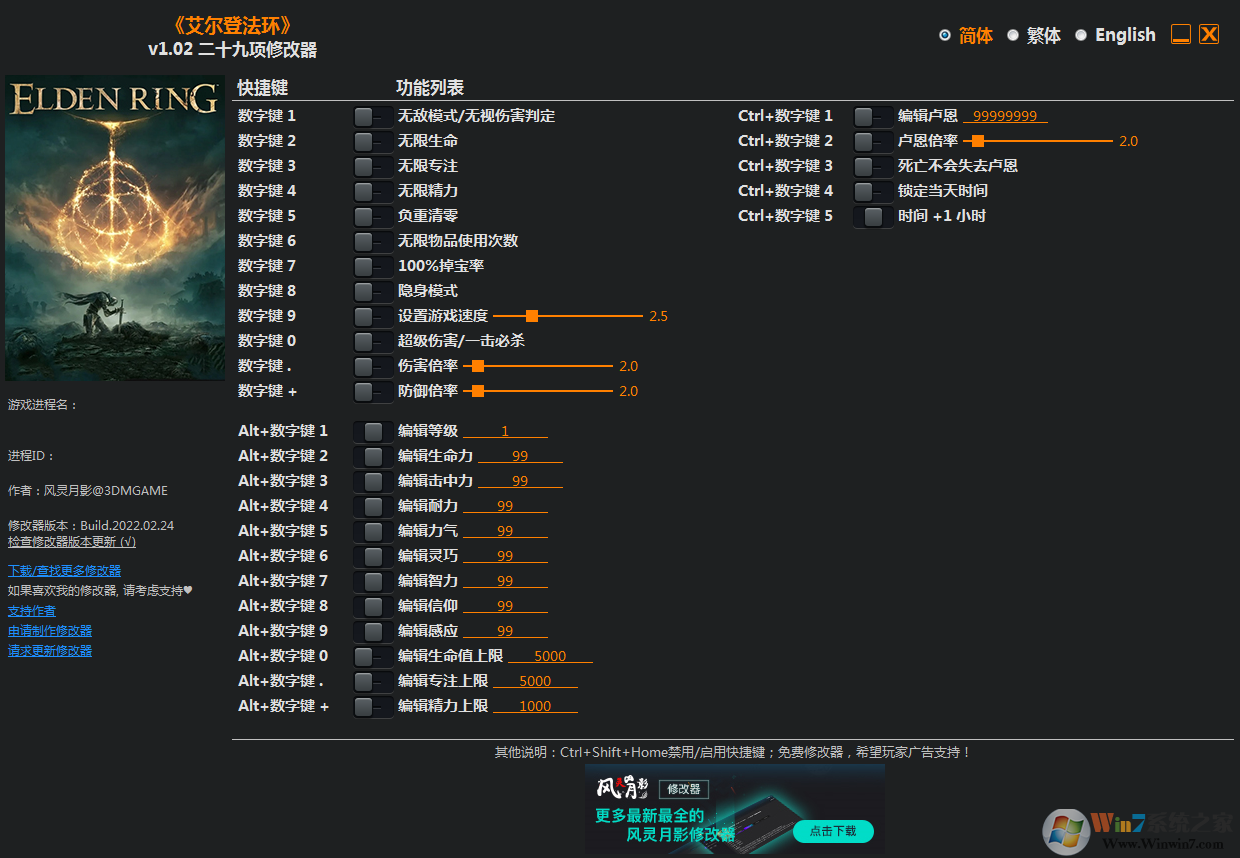The height and width of the screenshot is (858, 1240).
Task: Click the 编辑卢恩 value field showing 99999999
Action: coord(1003,115)
